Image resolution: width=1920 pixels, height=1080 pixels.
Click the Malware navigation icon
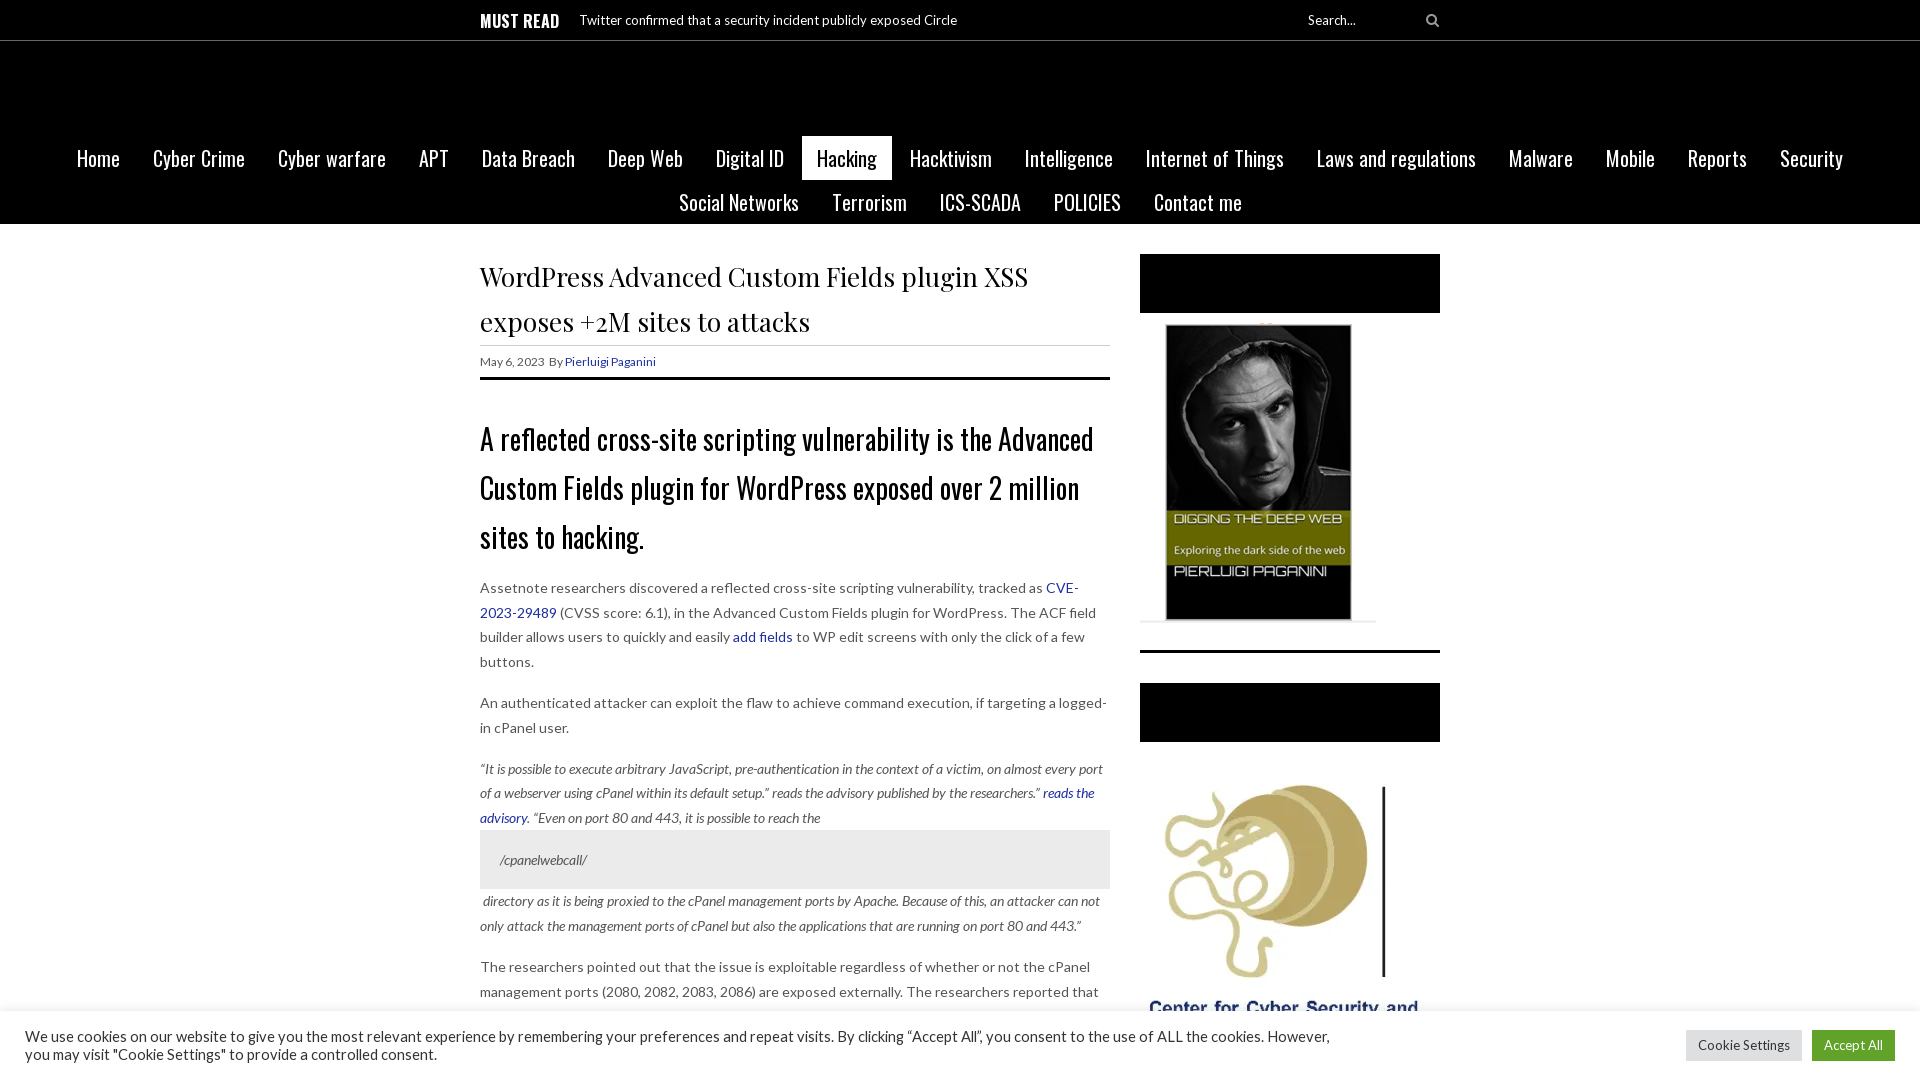pyautogui.click(x=1540, y=157)
